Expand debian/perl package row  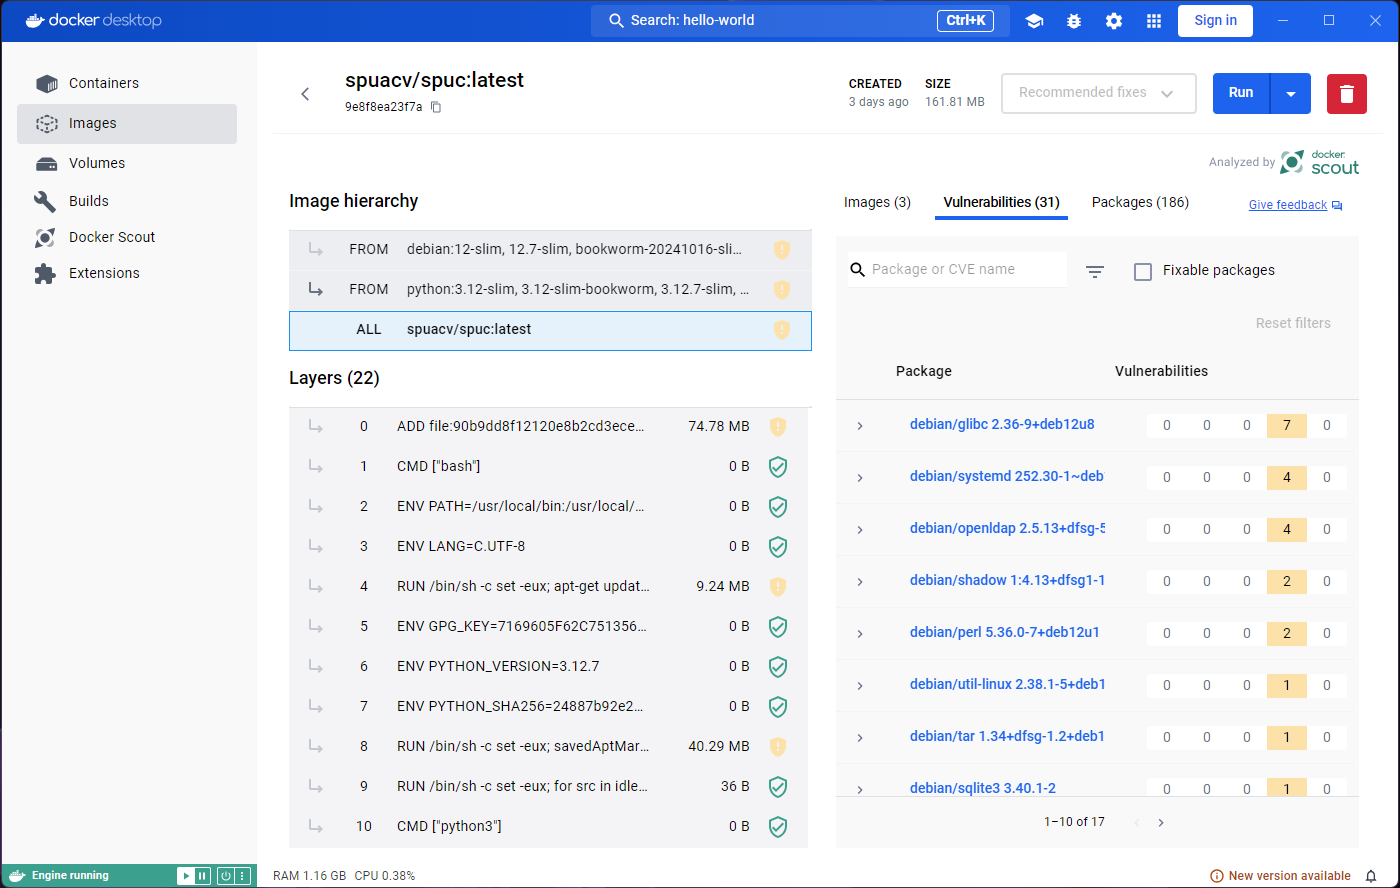[860, 634]
